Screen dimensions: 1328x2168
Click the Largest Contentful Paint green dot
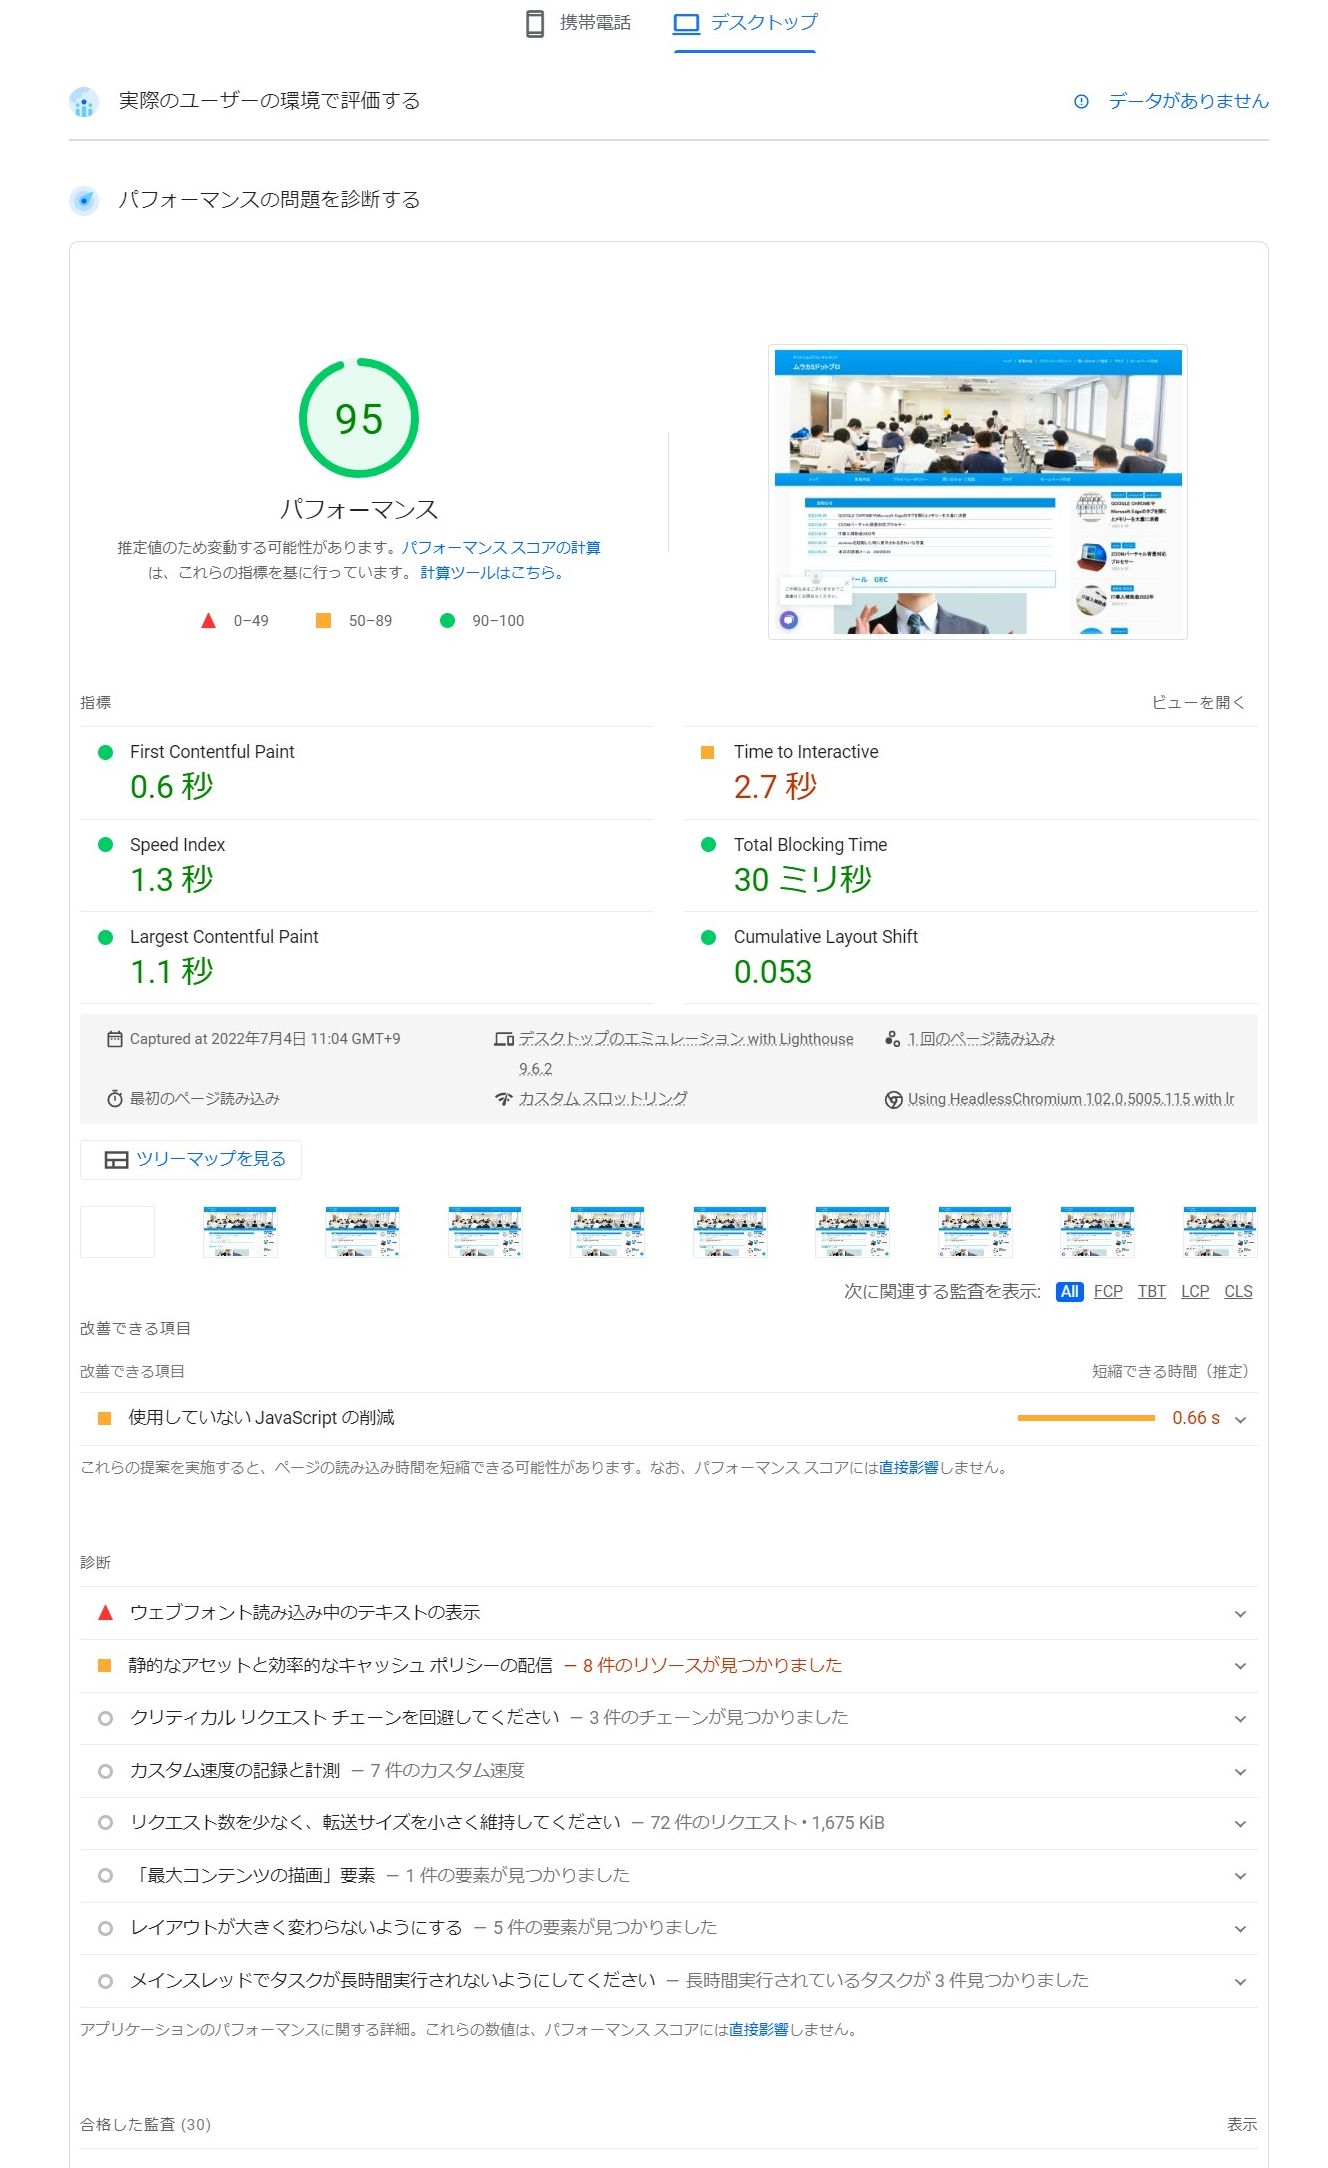[x=105, y=937]
